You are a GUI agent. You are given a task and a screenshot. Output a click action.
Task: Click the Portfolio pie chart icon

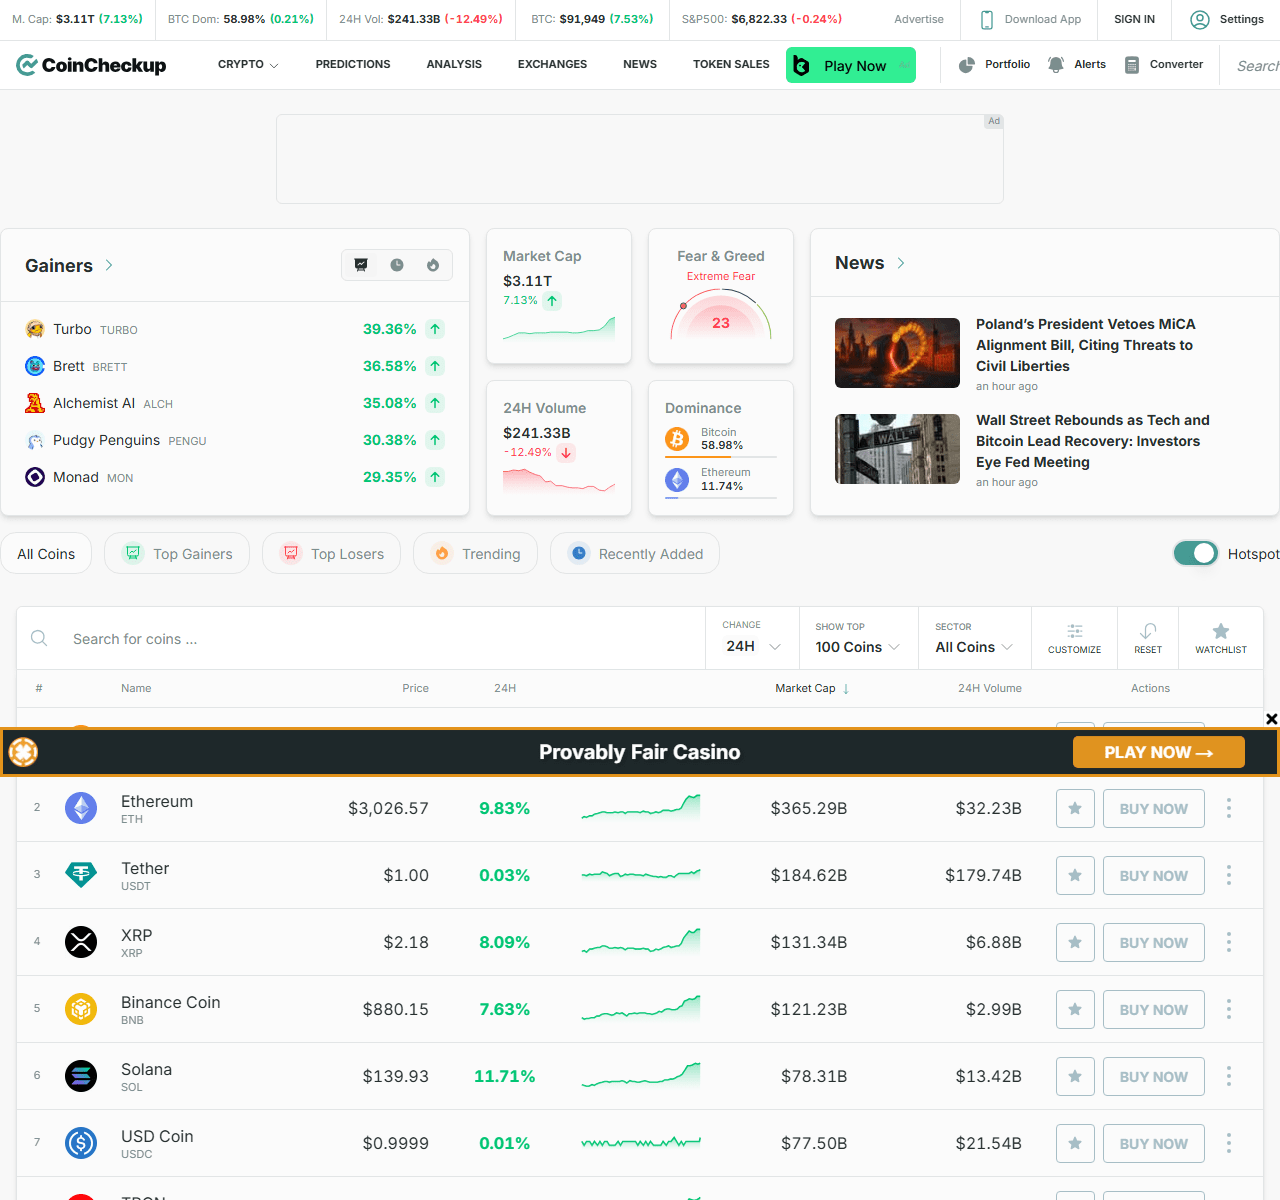[x=967, y=65]
